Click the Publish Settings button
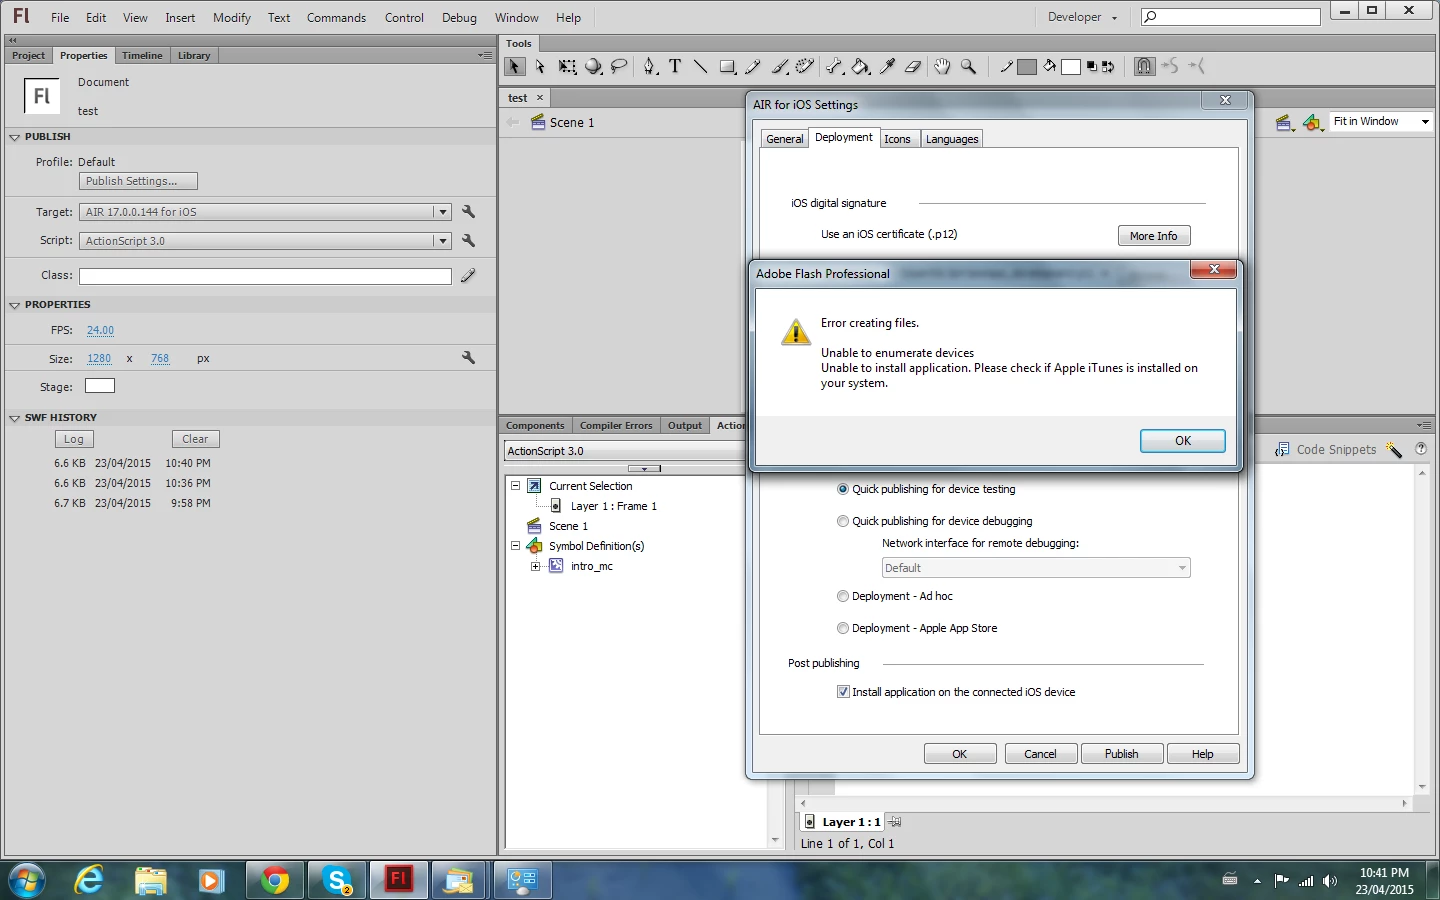The width and height of the screenshot is (1440, 900). [138, 181]
